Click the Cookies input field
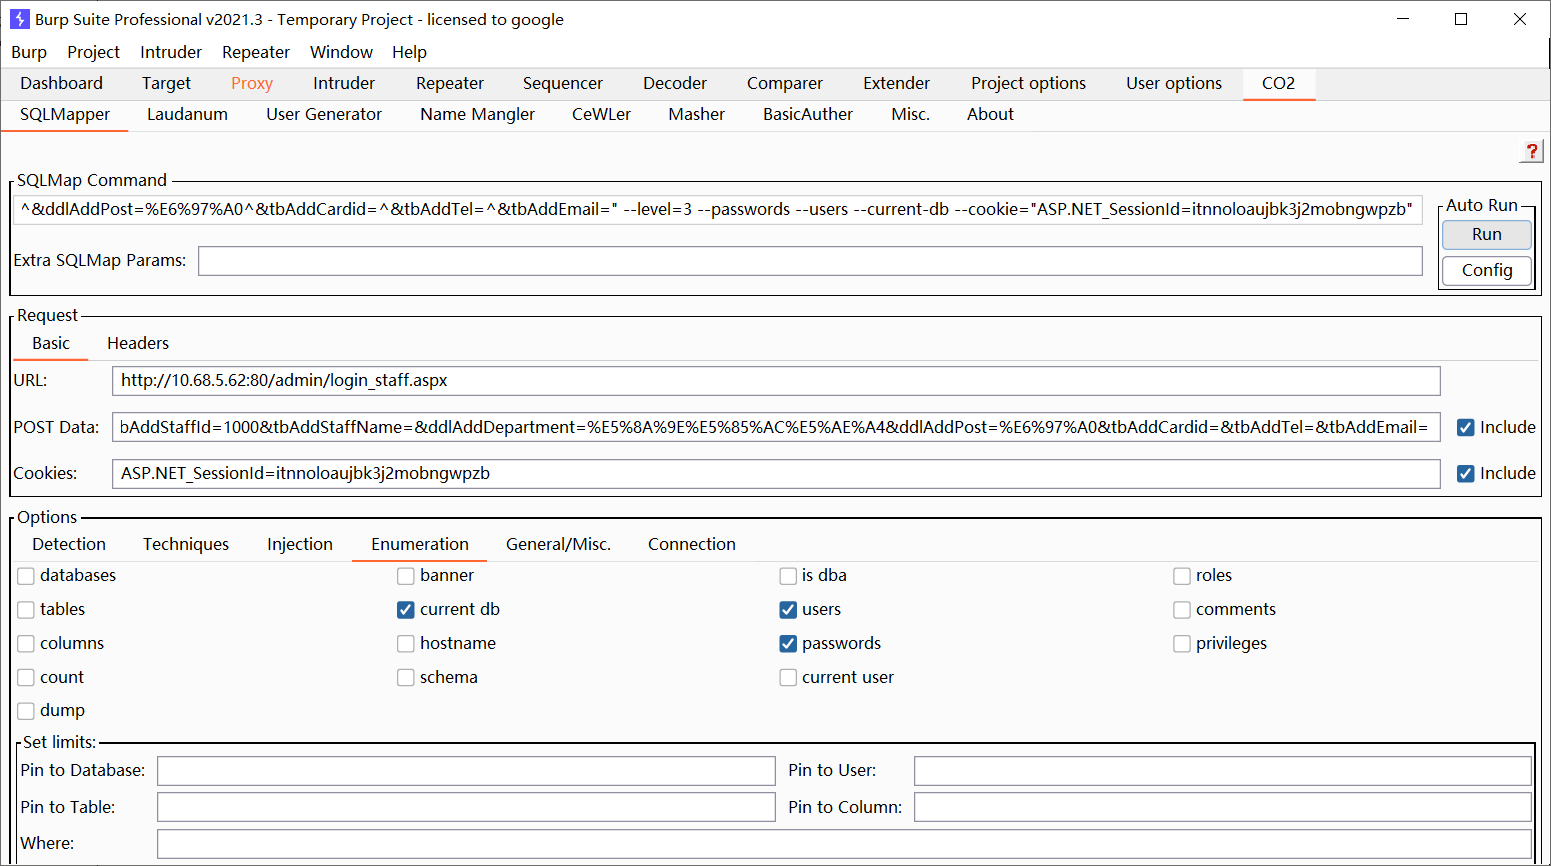 pos(776,474)
